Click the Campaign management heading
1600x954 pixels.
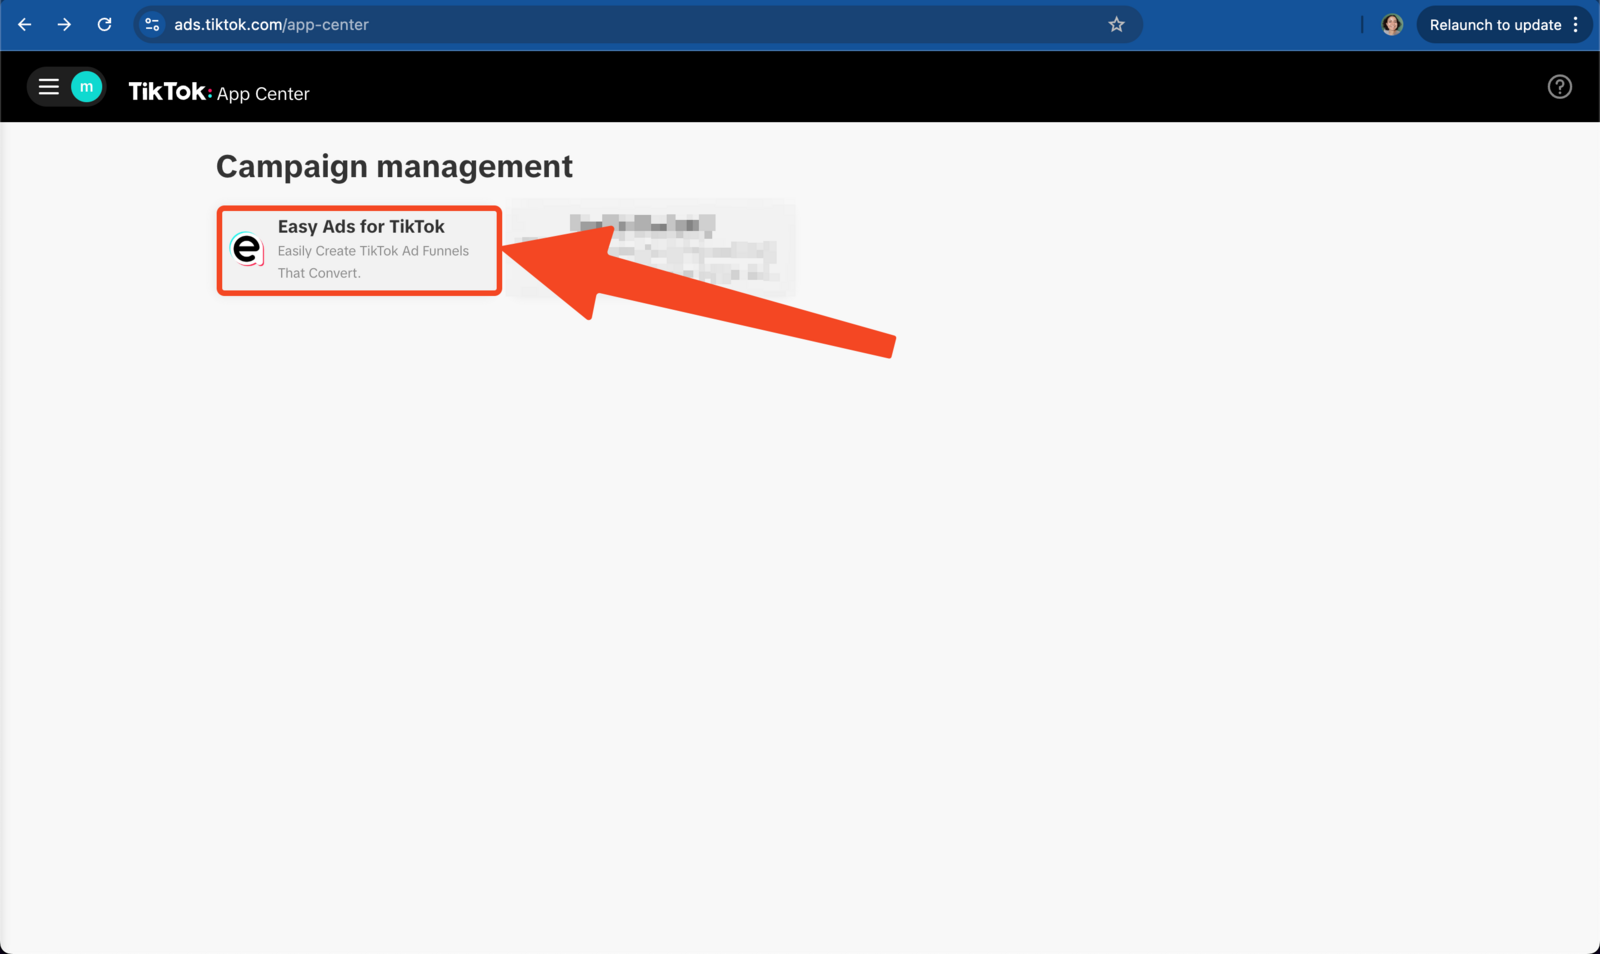click(x=394, y=166)
